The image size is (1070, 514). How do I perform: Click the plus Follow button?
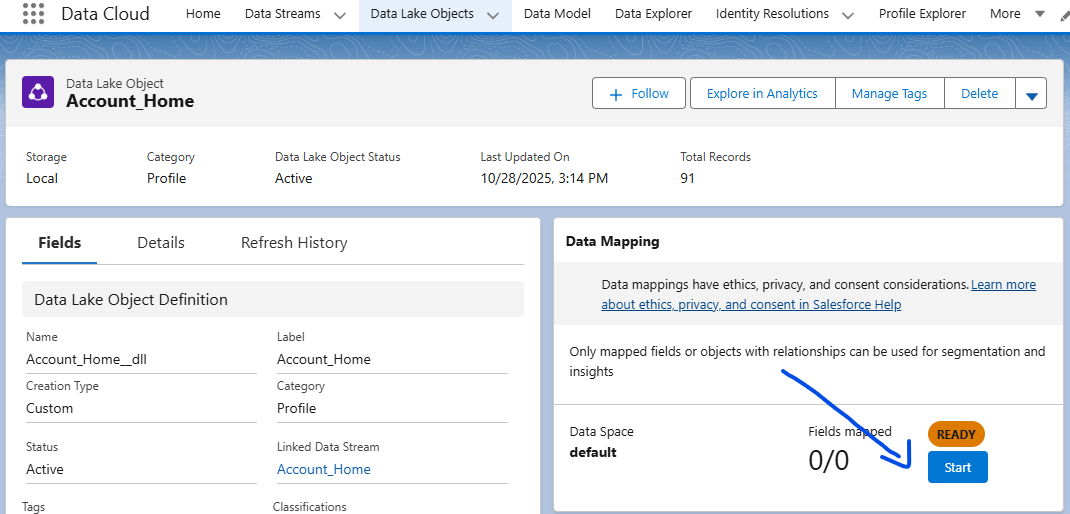638,93
